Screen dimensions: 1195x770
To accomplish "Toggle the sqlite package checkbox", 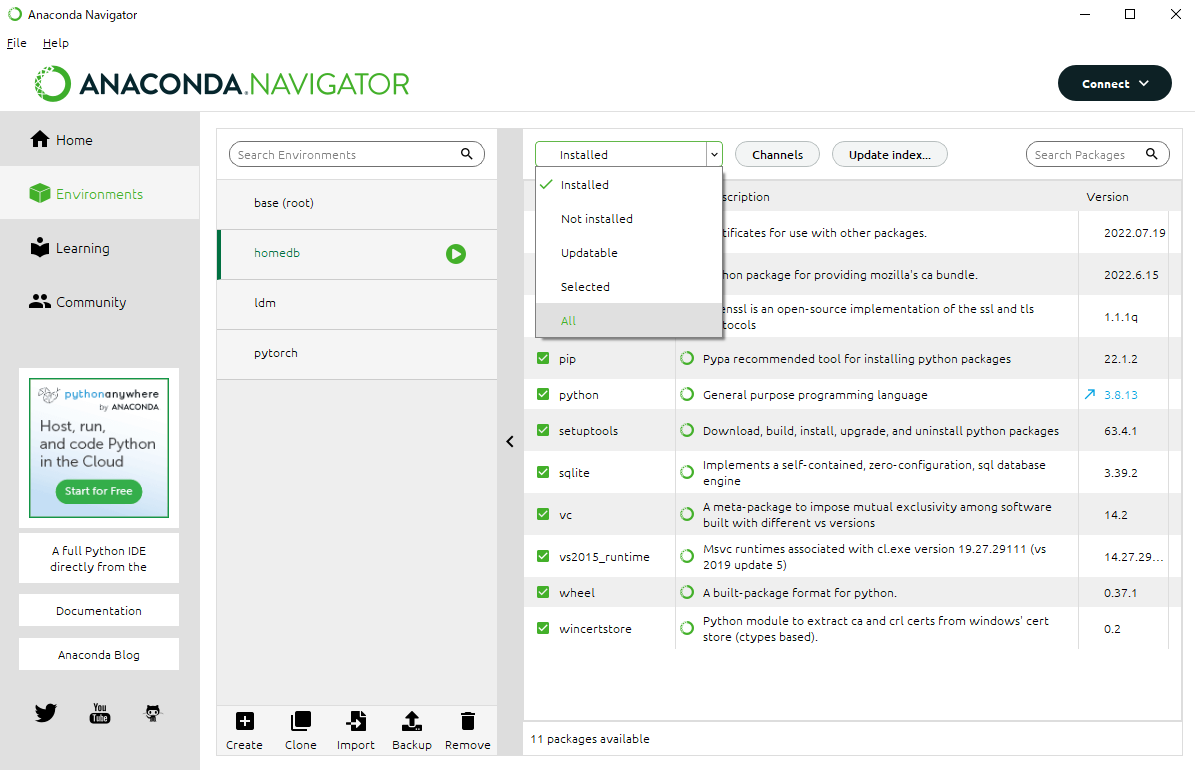I will pos(543,472).
